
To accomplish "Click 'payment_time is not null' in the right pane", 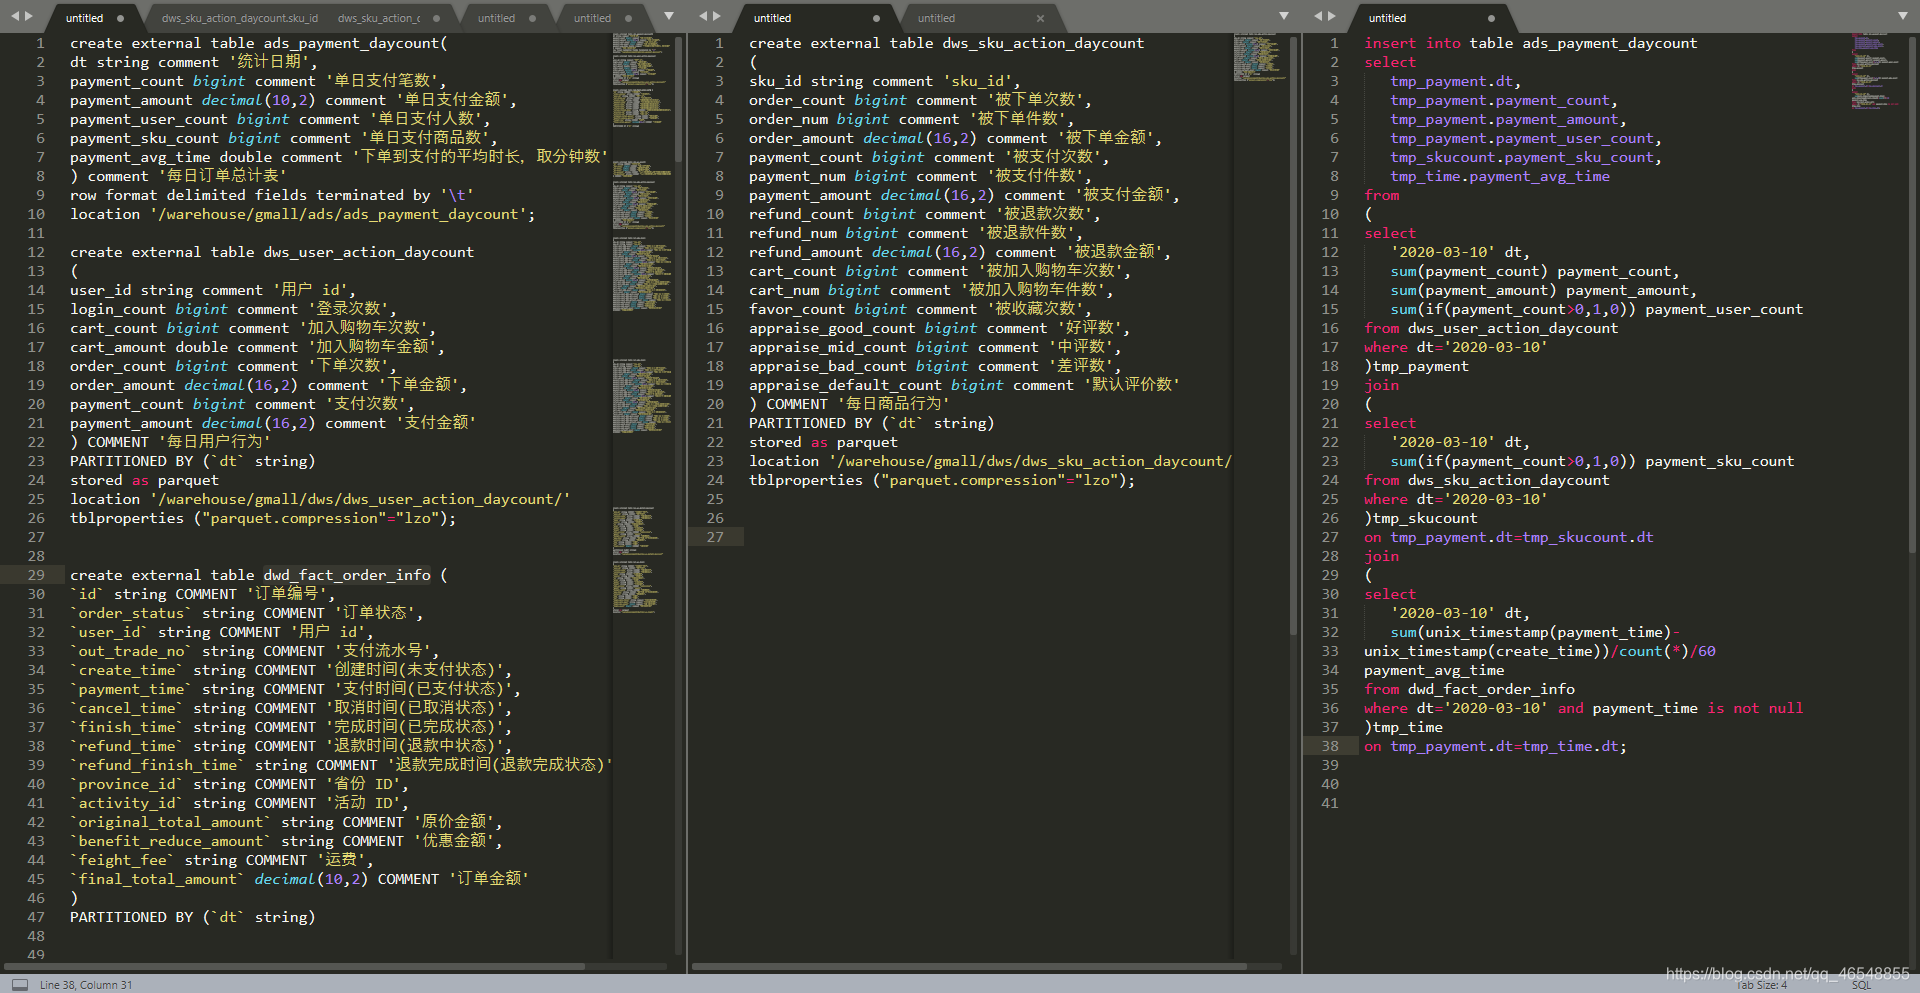I will point(1697,708).
